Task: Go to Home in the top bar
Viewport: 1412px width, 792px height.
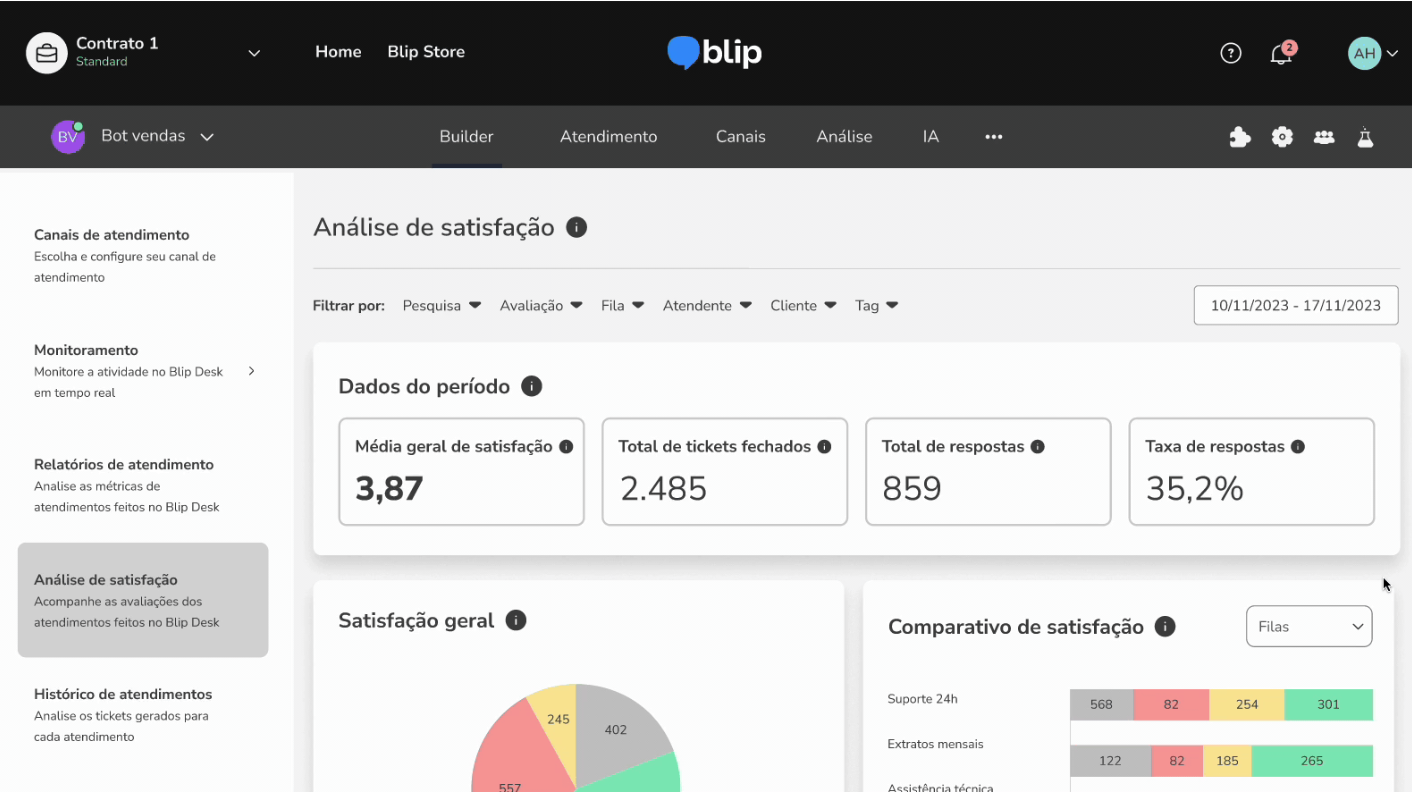Action: click(338, 52)
